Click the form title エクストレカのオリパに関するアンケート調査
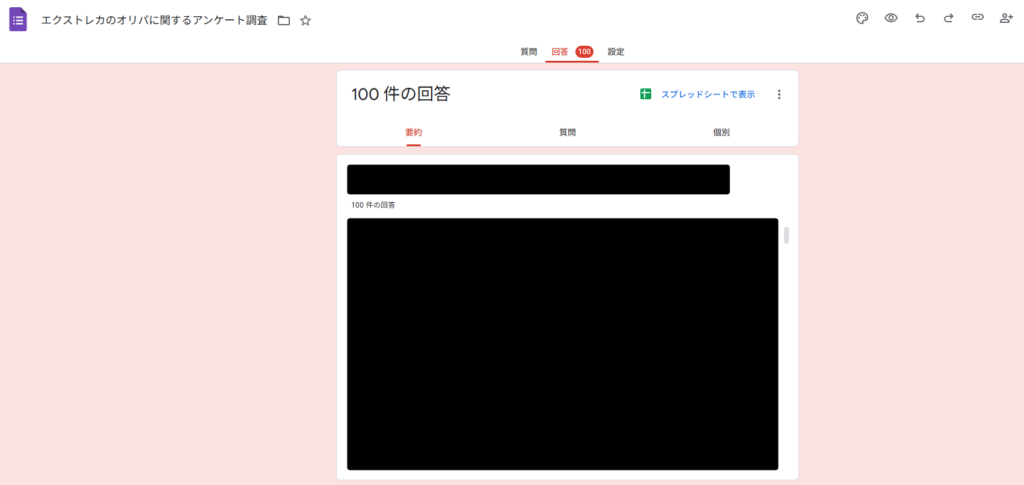Screen dimensions: 1024x485 click(154, 20)
